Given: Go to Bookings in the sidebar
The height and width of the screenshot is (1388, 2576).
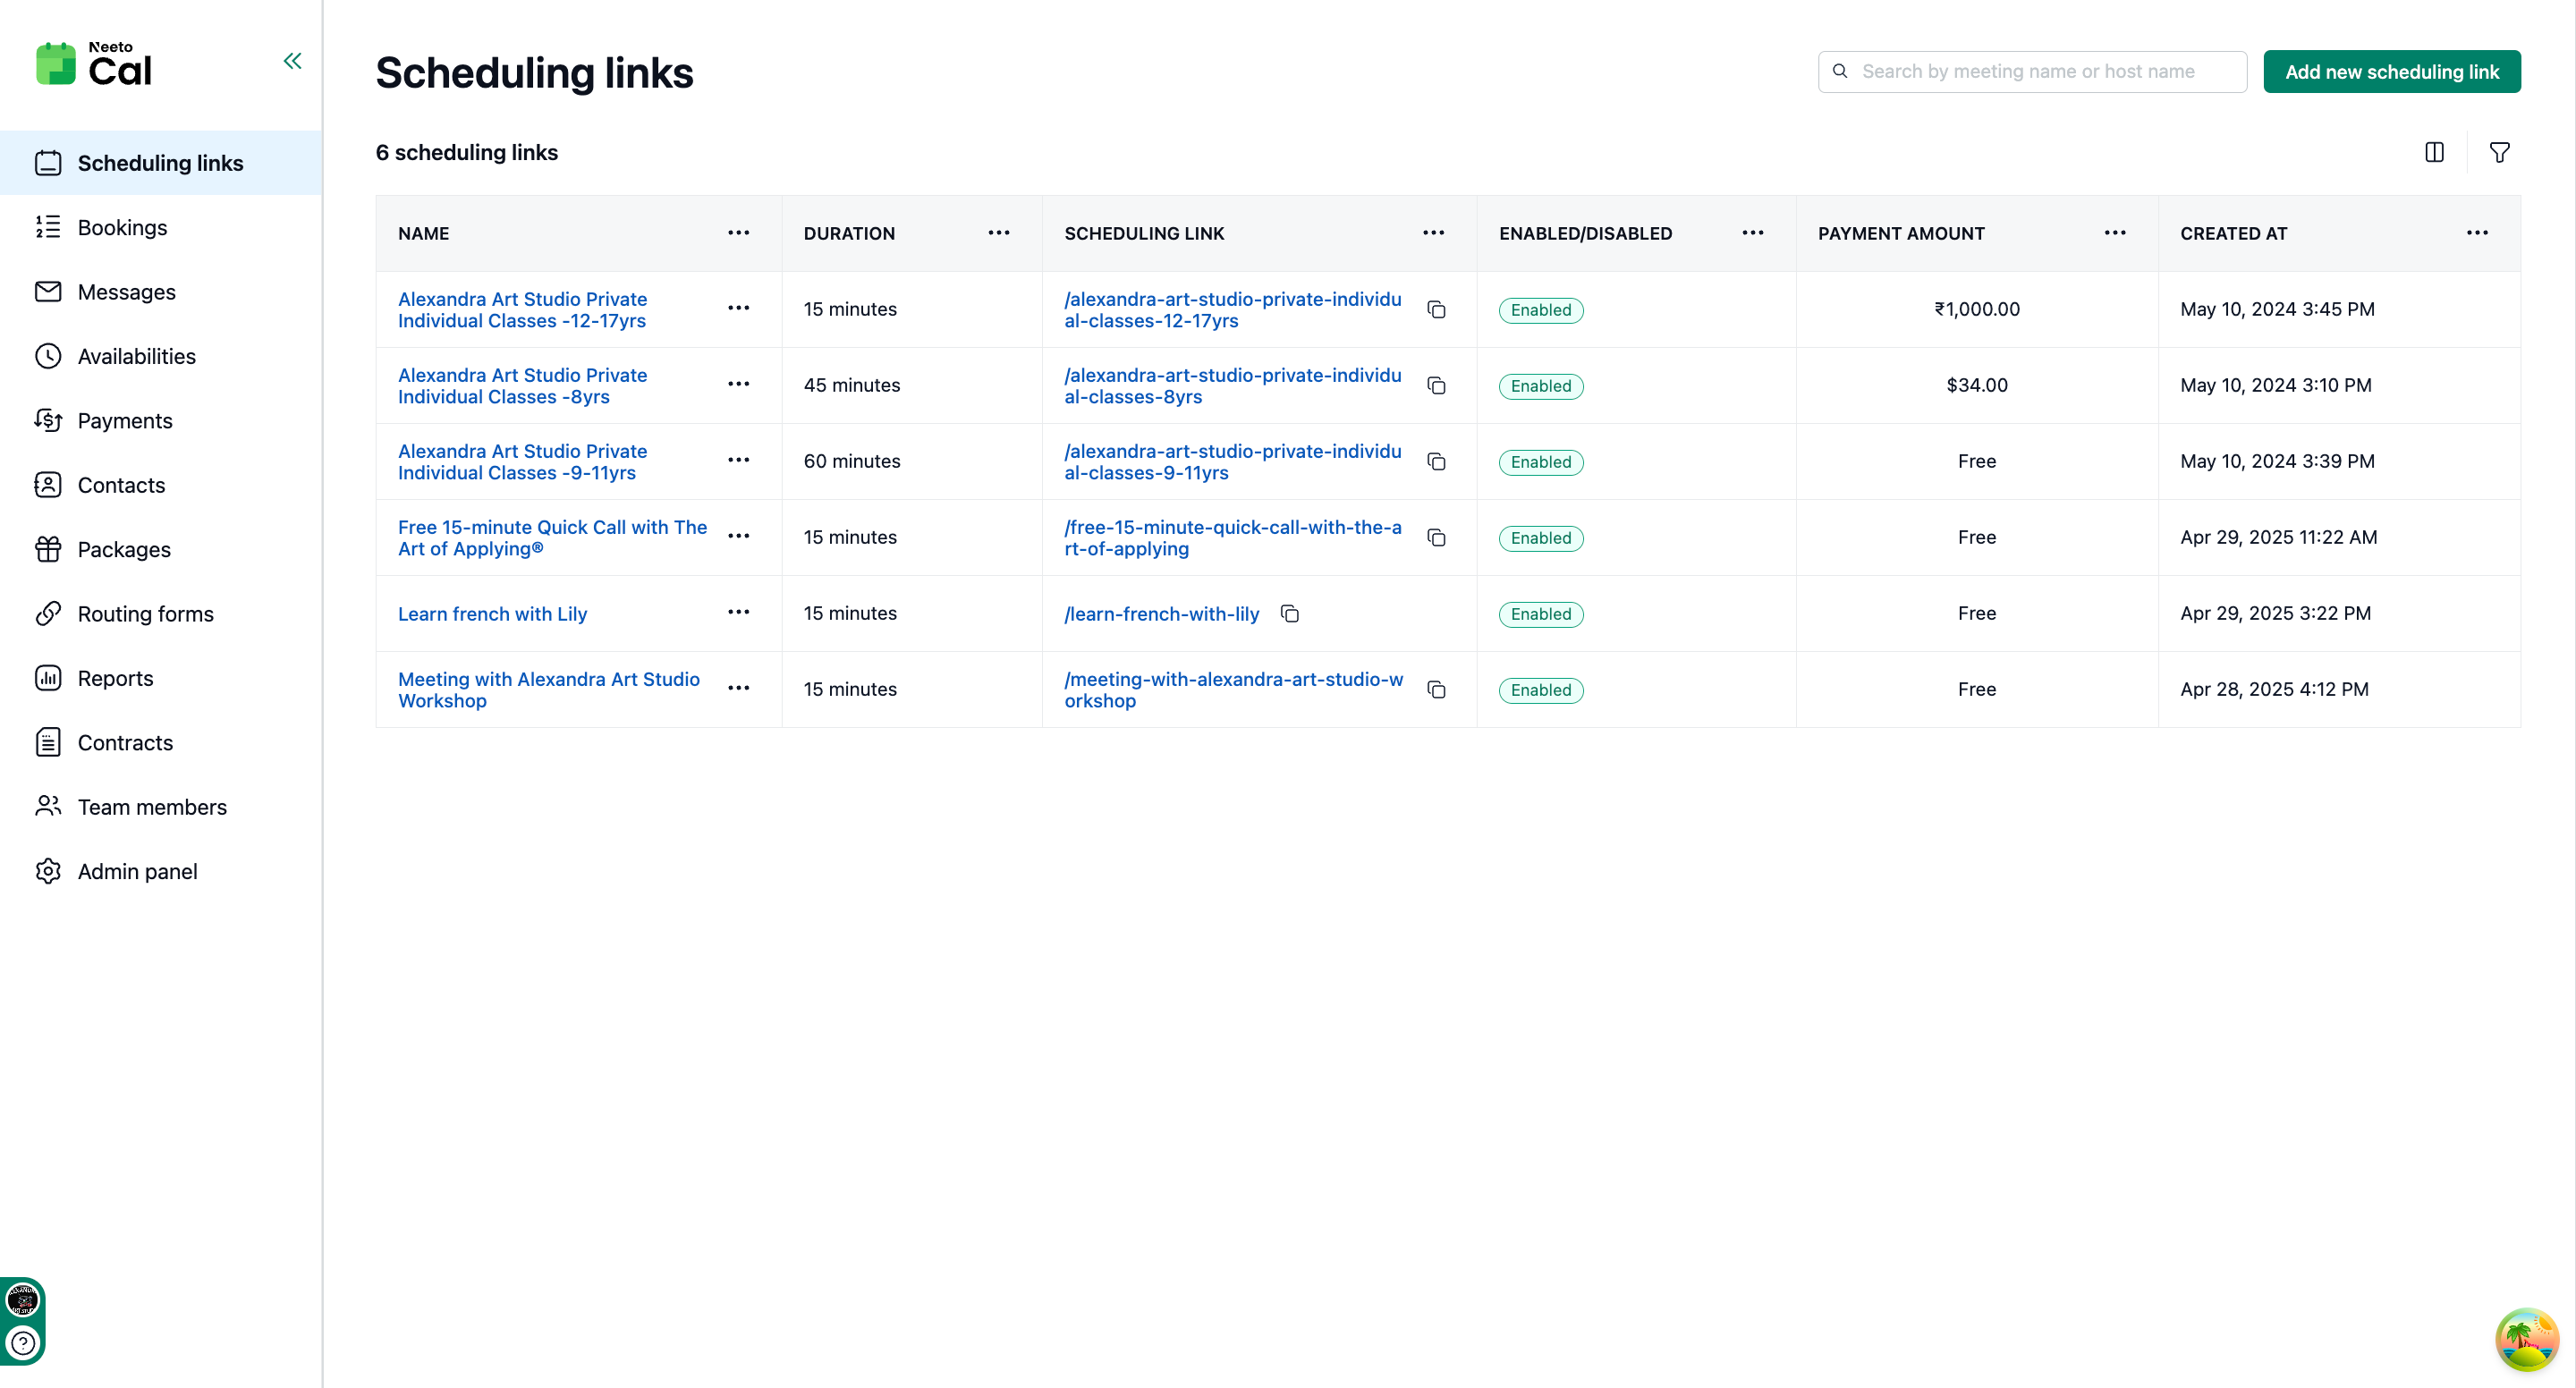Looking at the screenshot, I should (122, 227).
